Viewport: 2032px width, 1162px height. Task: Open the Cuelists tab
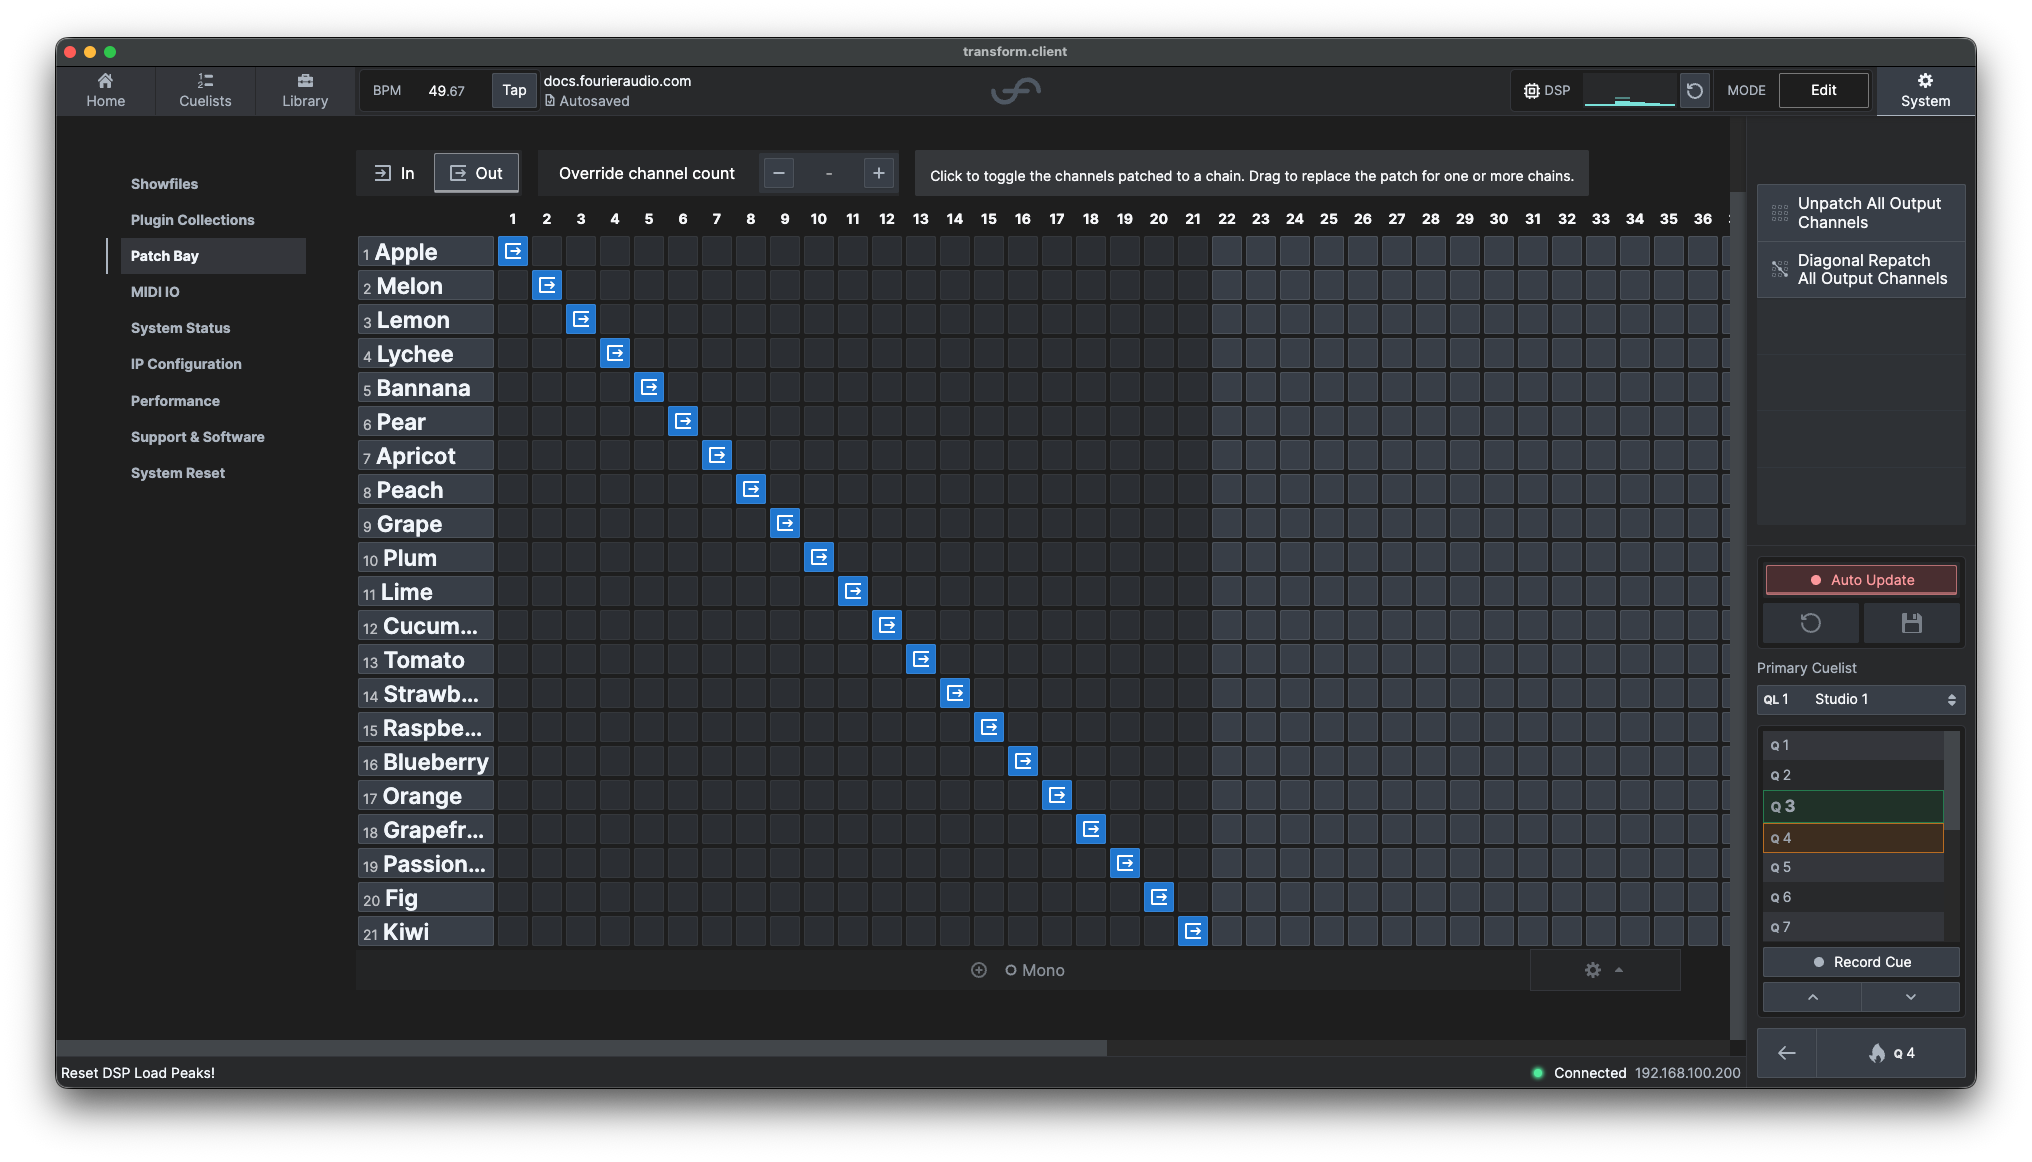(205, 90)
